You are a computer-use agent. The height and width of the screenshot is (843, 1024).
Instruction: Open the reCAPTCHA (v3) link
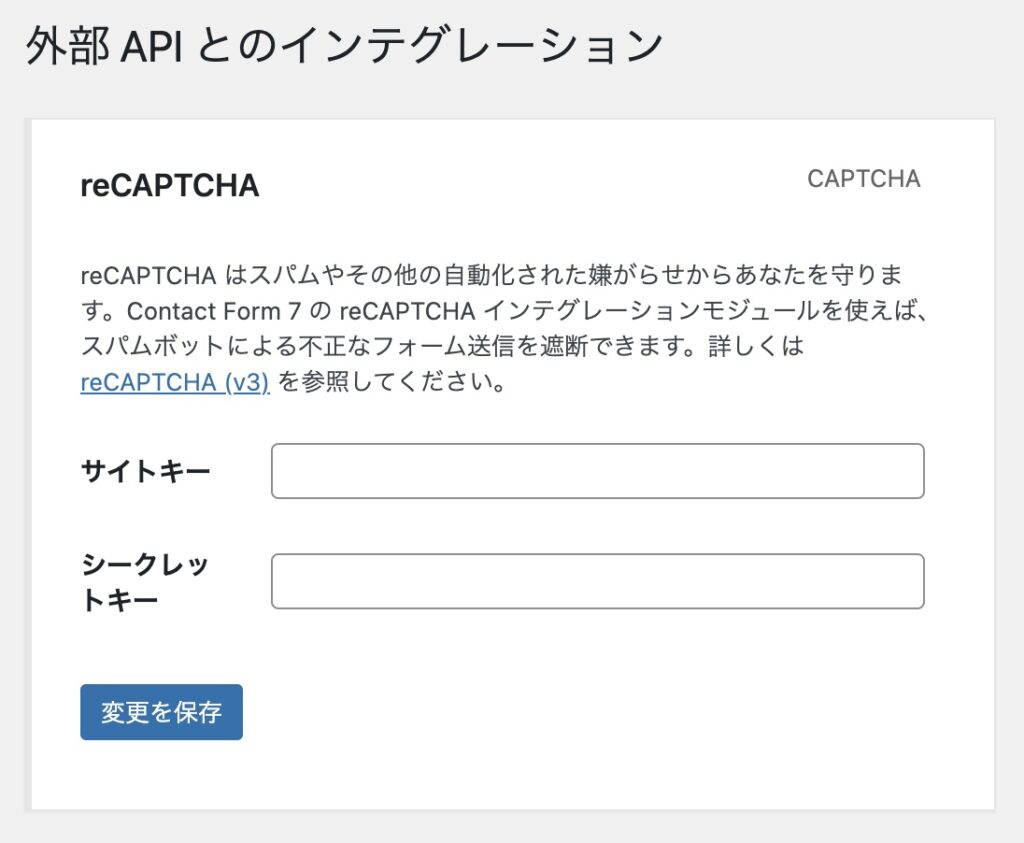click(175, 383)
